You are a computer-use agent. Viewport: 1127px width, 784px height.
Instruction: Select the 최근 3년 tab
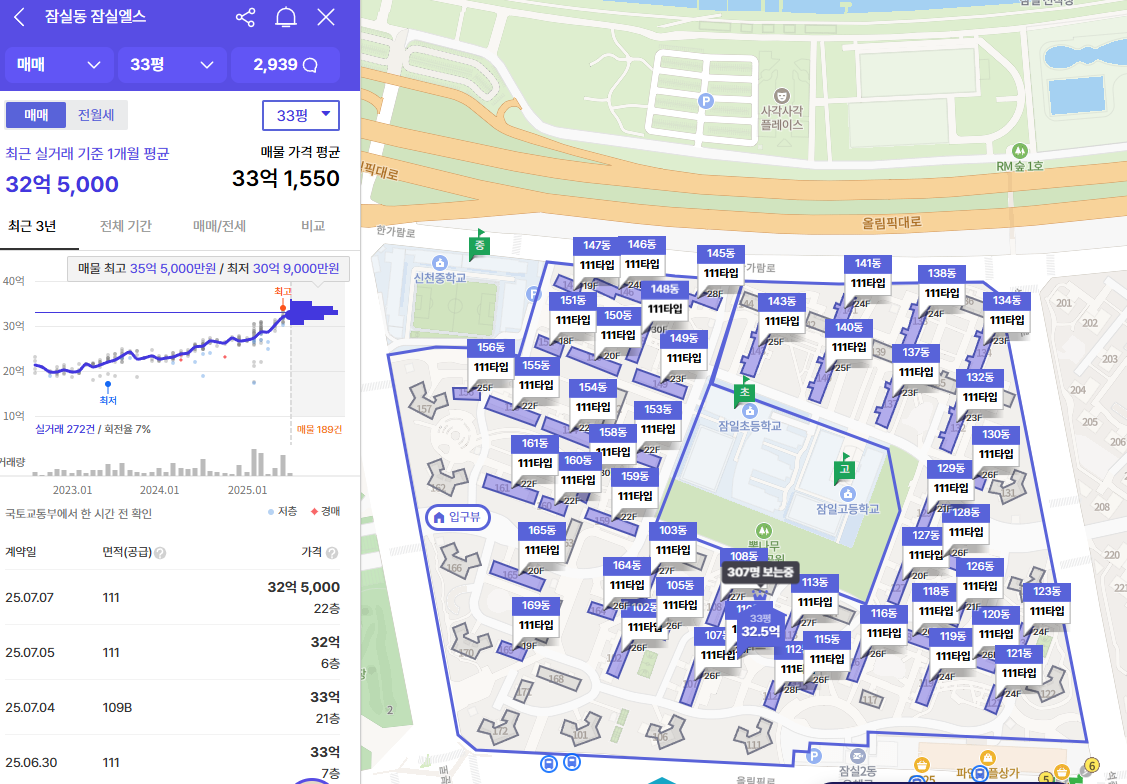[32, 226]
